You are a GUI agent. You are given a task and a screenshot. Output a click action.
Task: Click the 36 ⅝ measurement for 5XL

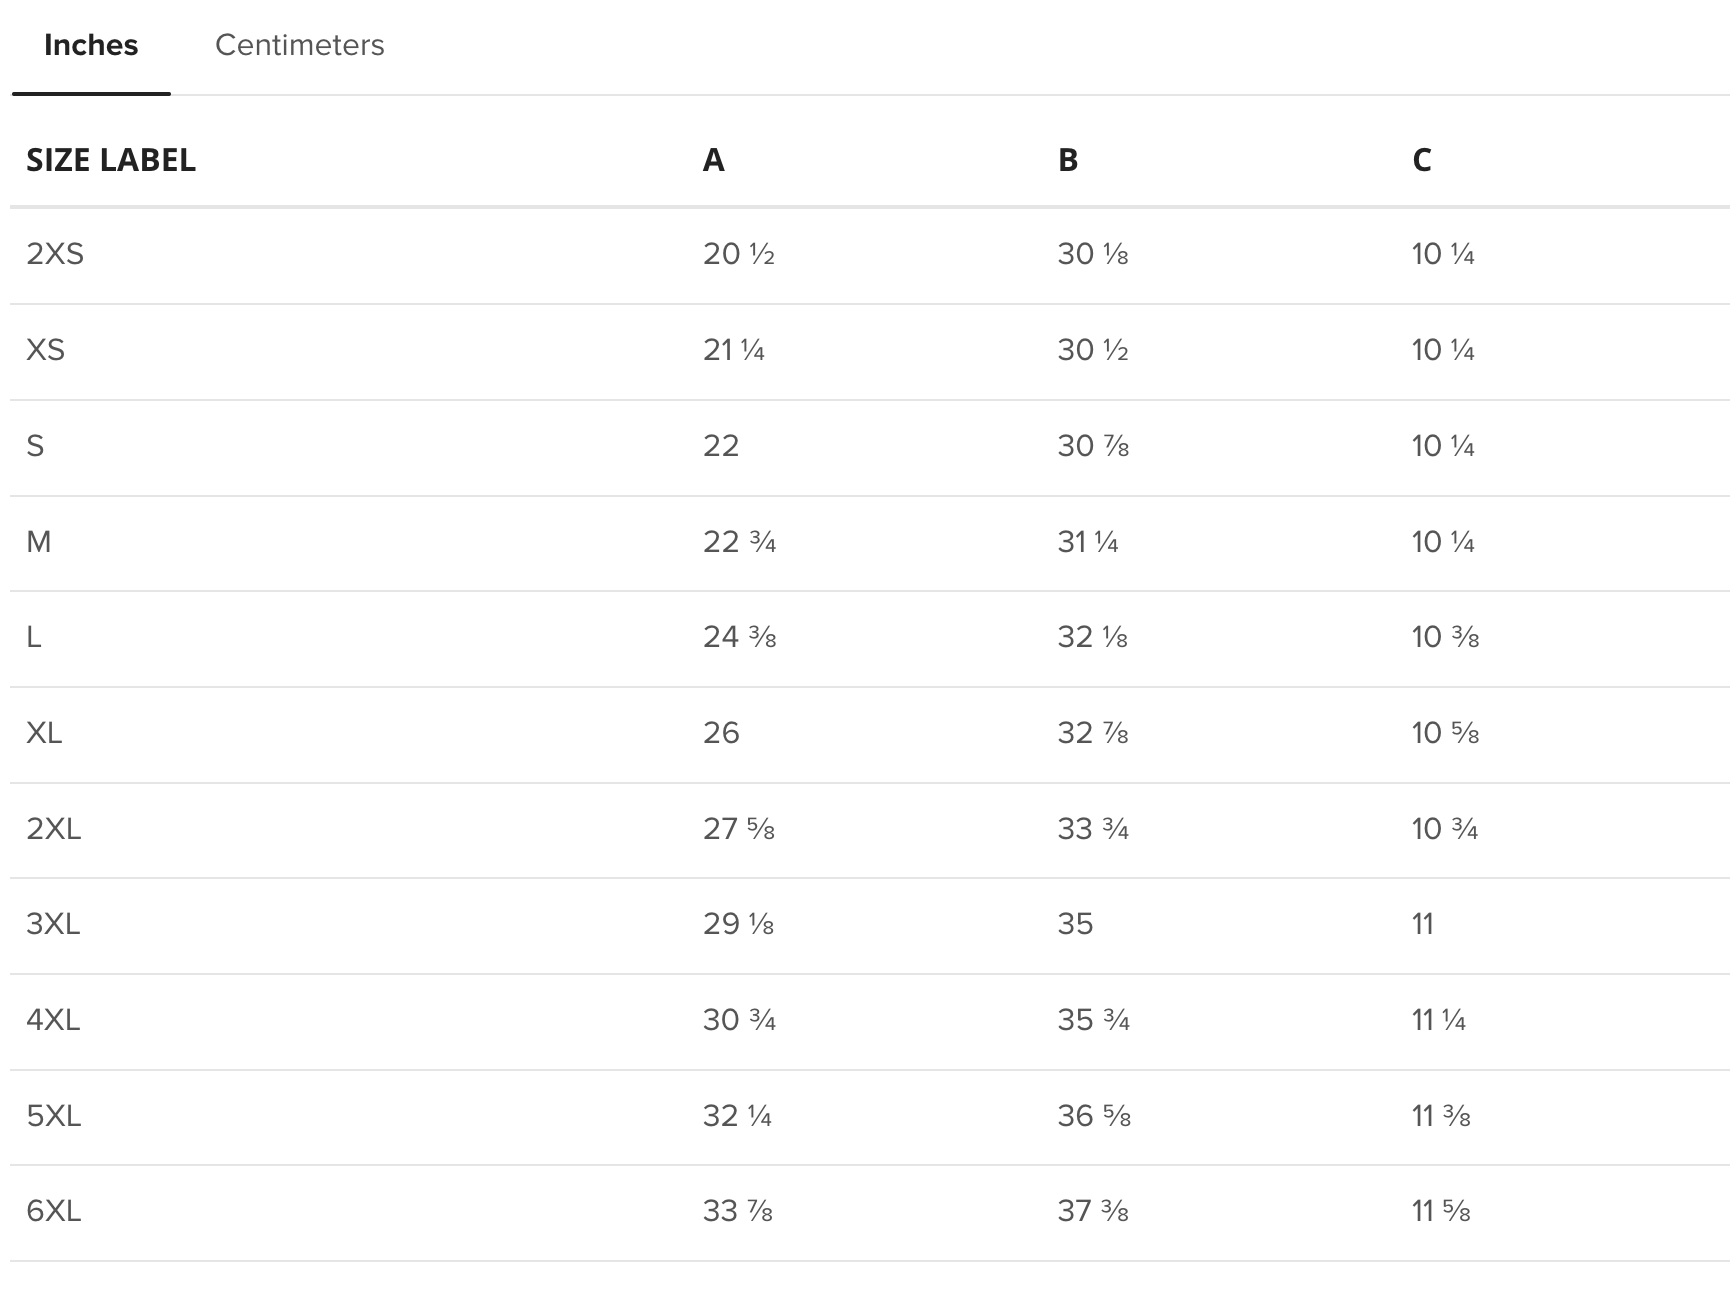click(x=1094, y=1116)
